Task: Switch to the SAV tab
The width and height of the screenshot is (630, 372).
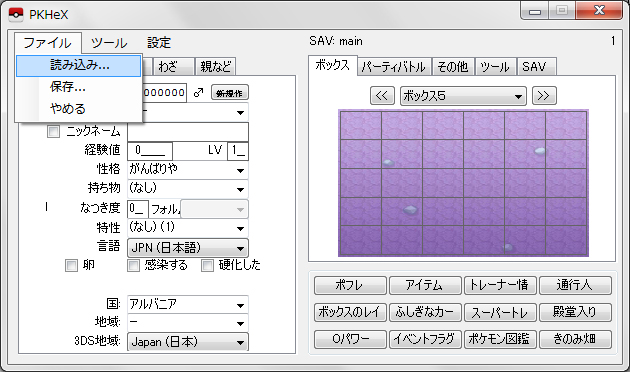Action: 536,67
